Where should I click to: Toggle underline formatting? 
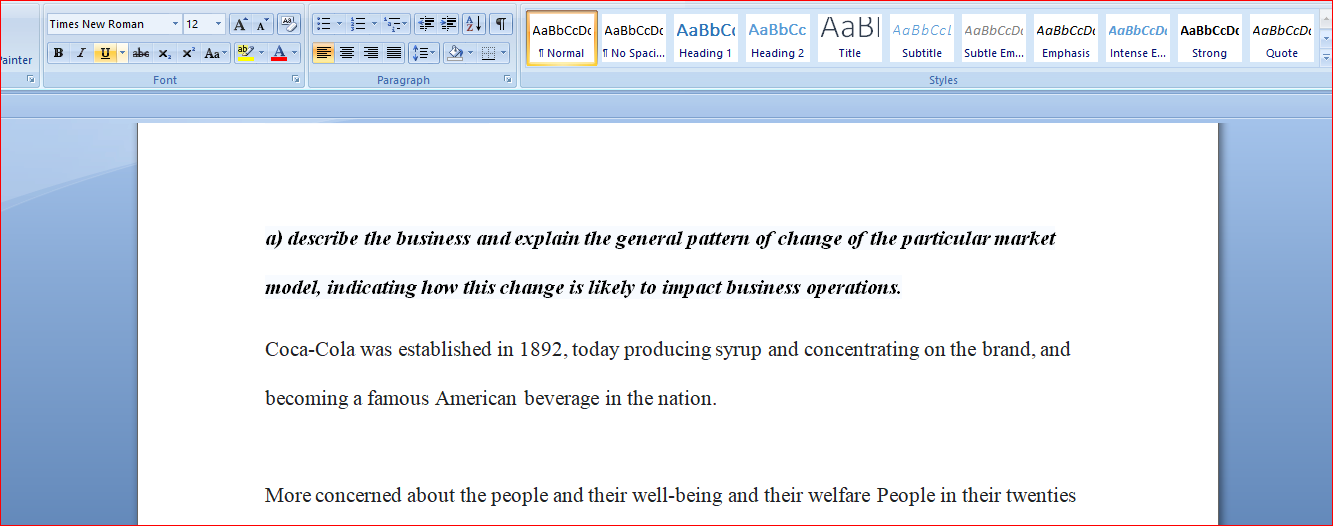(x=104, y=53)
